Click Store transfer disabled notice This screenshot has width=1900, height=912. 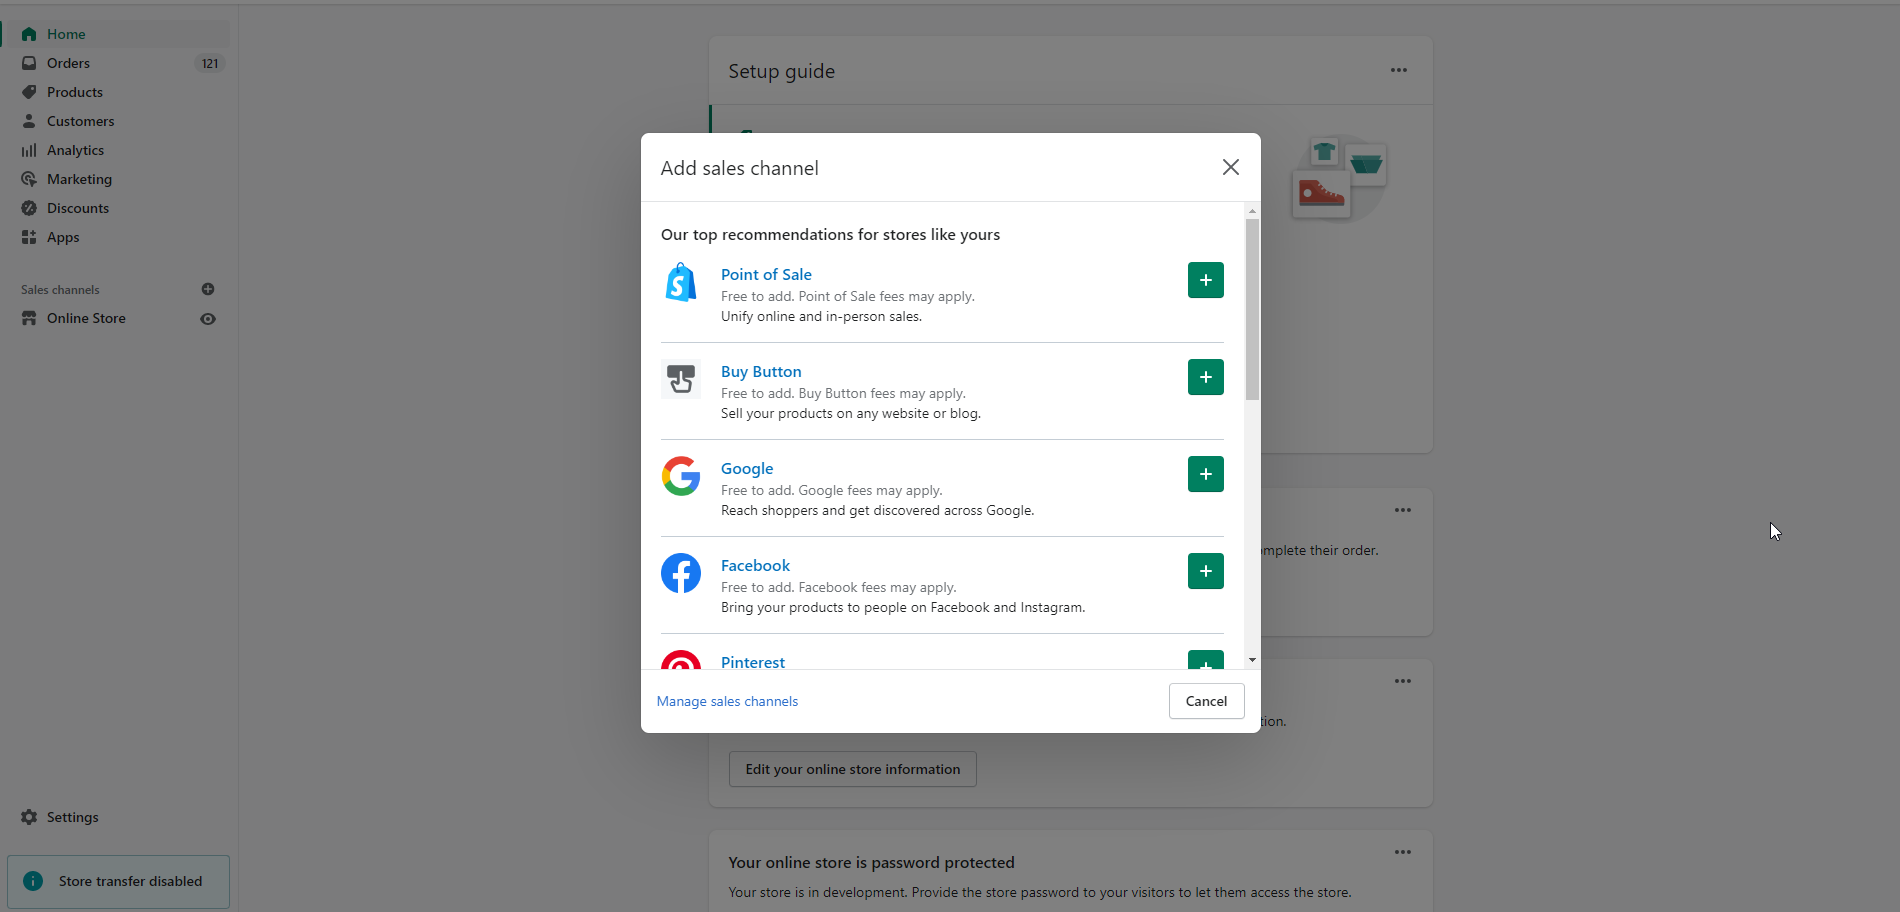click(118, 881)
